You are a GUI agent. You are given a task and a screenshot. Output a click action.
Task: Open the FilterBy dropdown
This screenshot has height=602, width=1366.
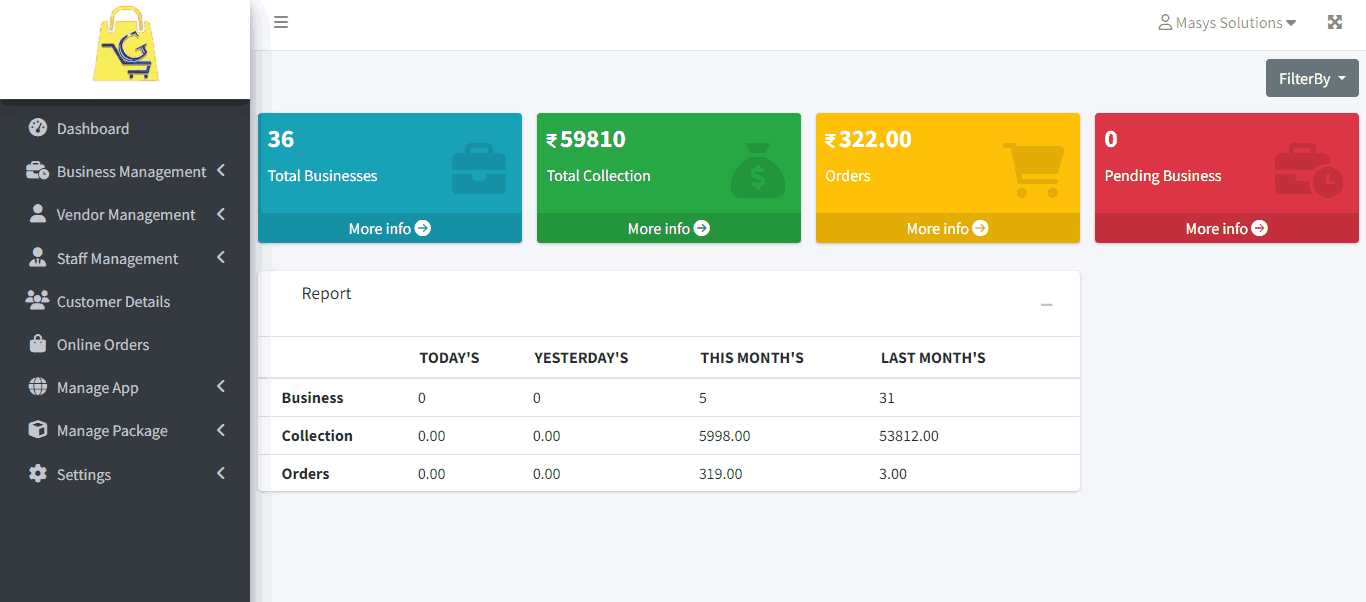[1311, 78]
